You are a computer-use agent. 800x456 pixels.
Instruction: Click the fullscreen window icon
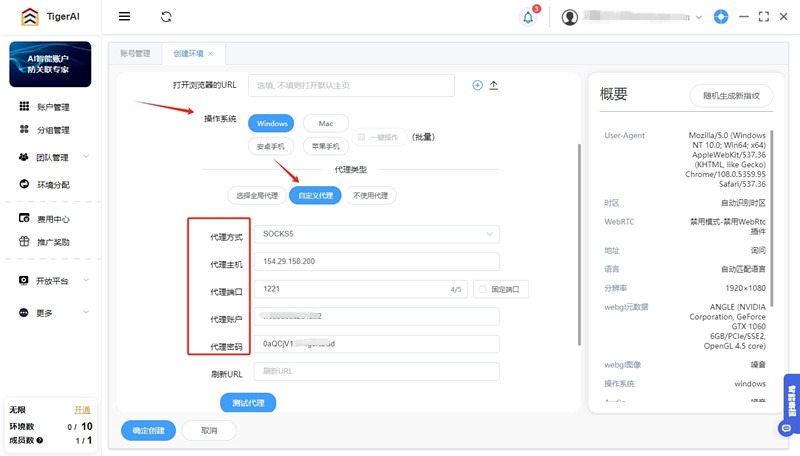tap(764, 17)
